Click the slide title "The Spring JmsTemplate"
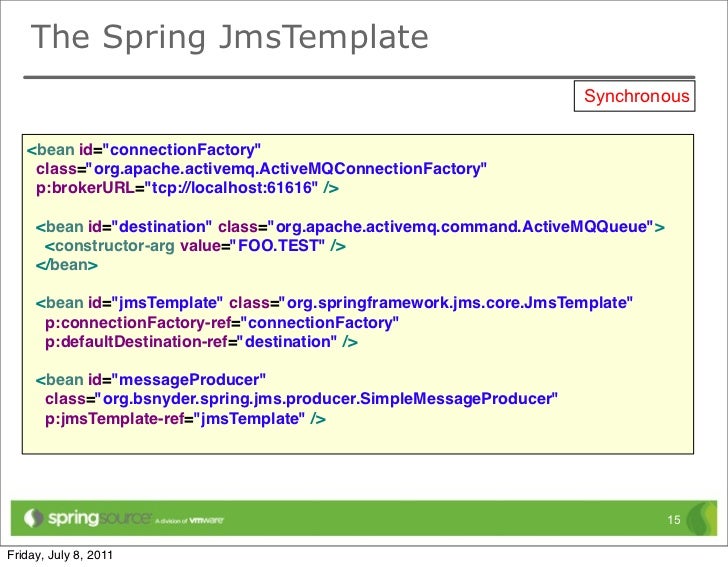Image resolution: width=728 pixels, height=567 pixels. pos(230,38)
